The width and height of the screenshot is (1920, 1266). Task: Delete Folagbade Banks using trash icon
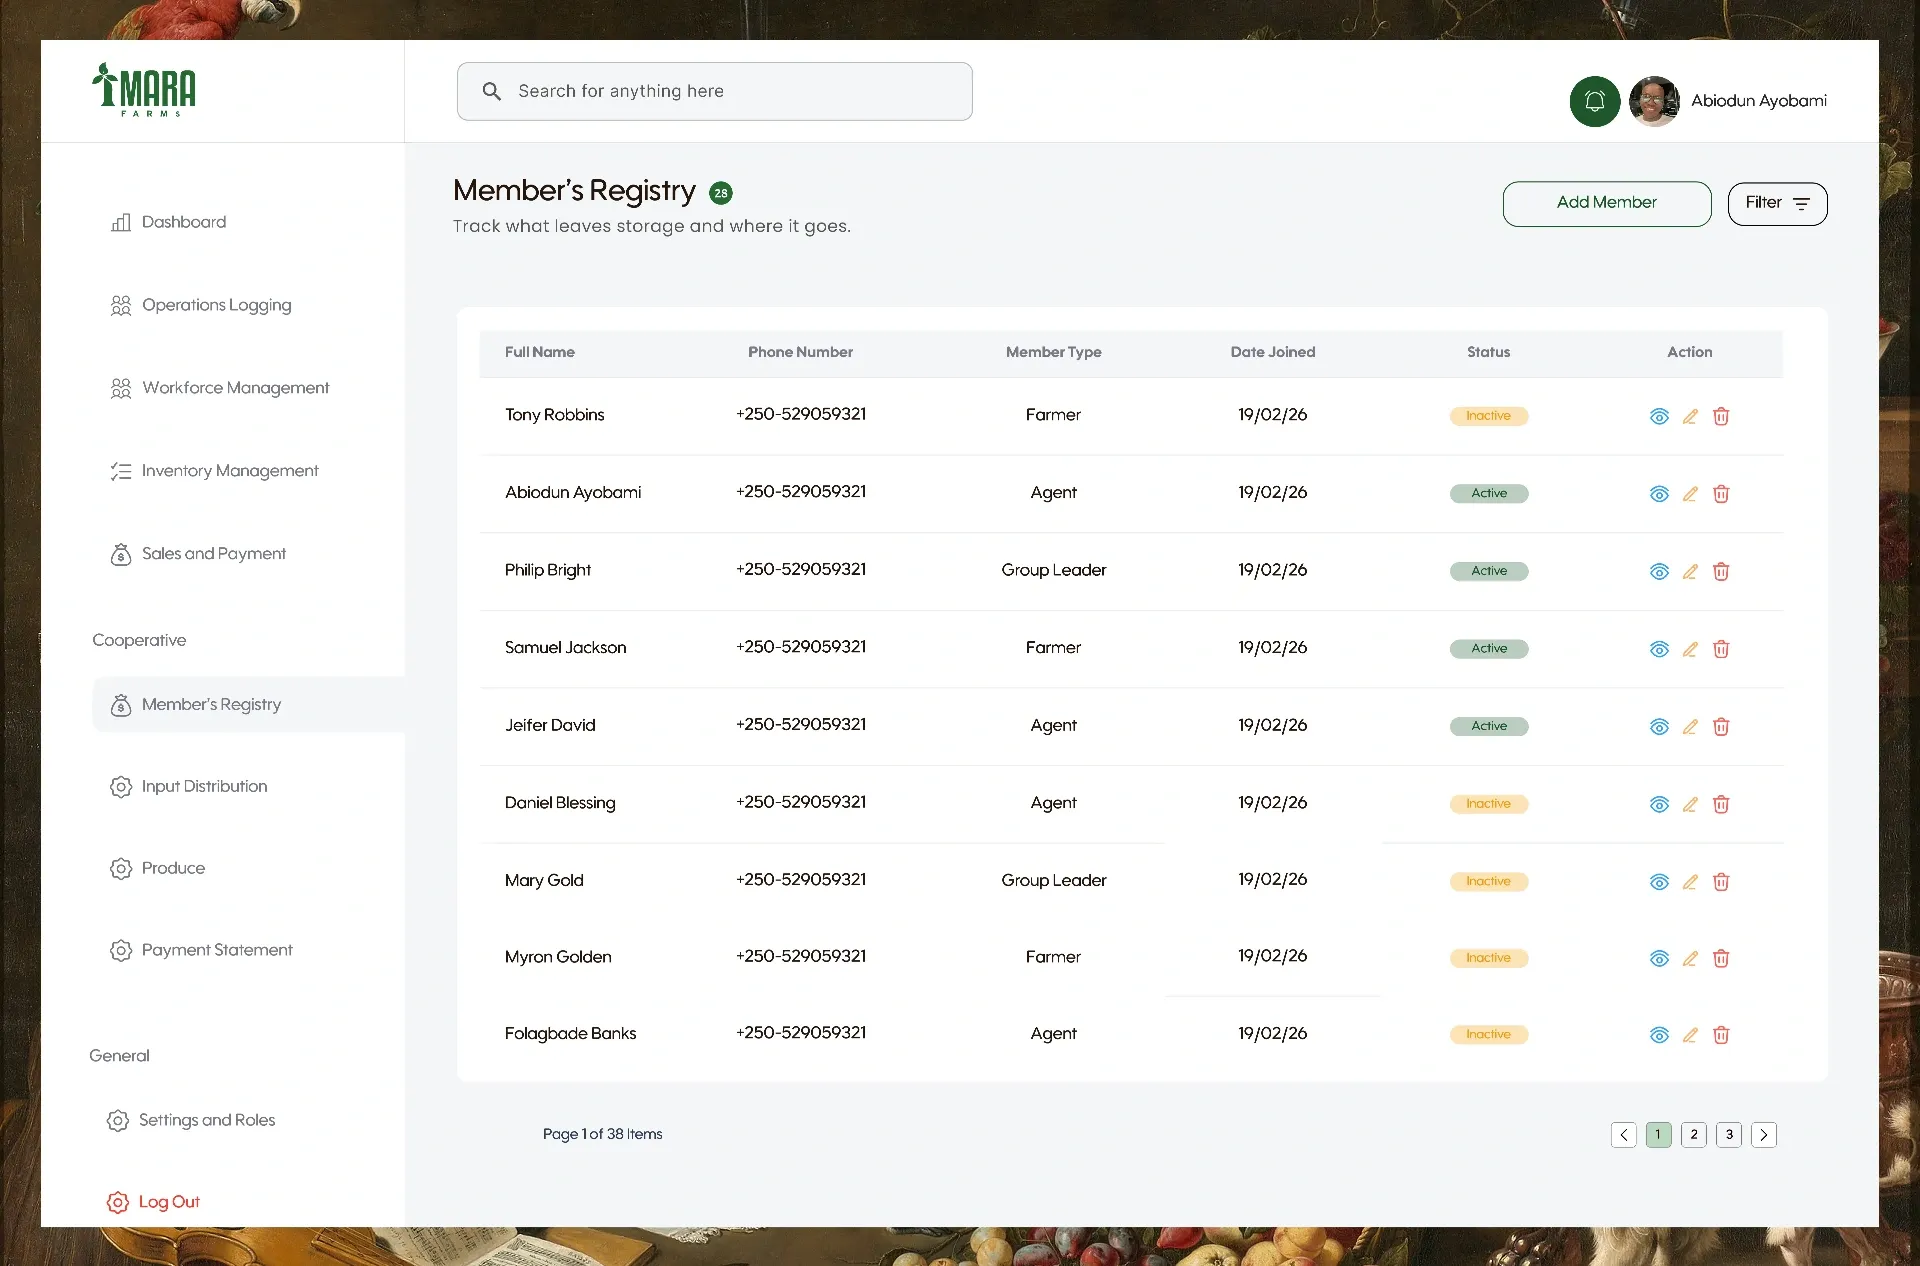[x=1721, y=1035]
